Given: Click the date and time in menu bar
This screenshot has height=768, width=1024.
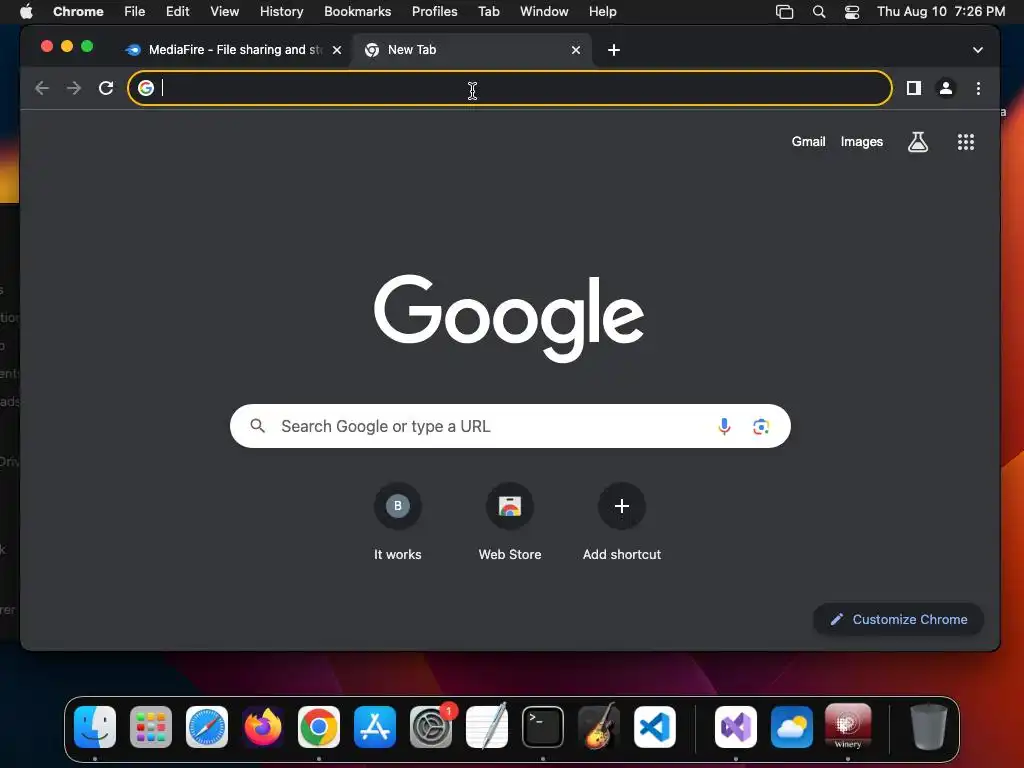Looking at the screenshot, I should tap(940, 12).
